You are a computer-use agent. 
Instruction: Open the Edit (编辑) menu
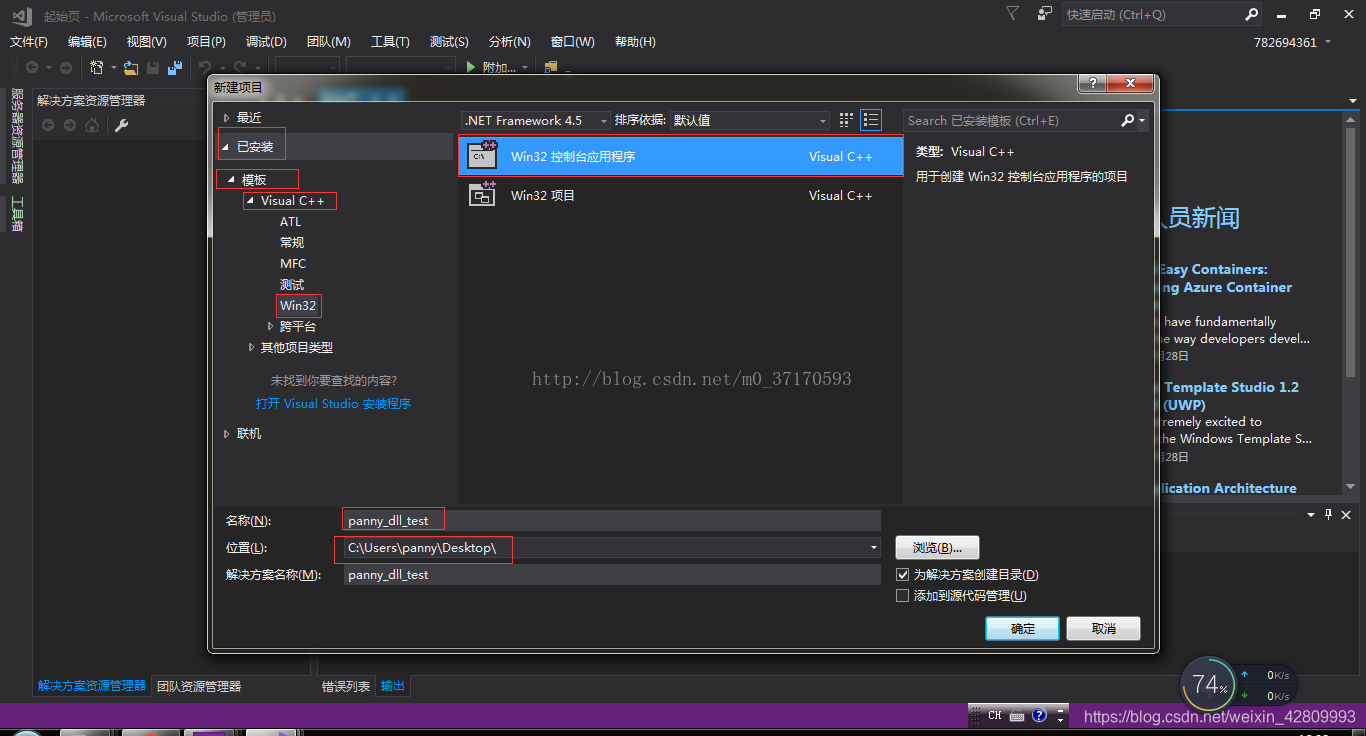[87, 42]
